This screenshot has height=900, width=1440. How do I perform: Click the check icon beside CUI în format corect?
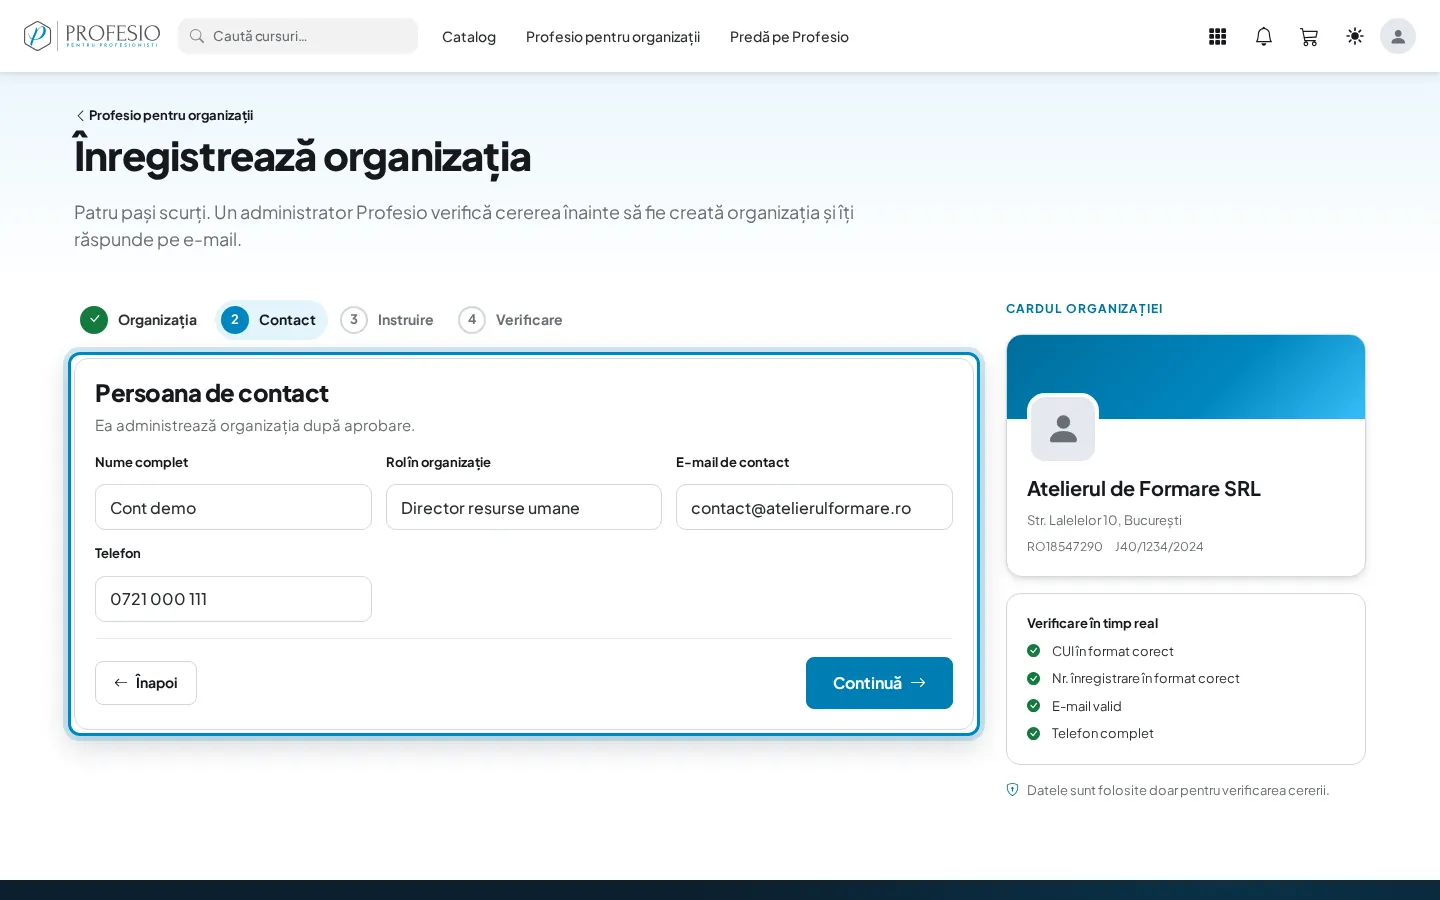(1034, 651)
